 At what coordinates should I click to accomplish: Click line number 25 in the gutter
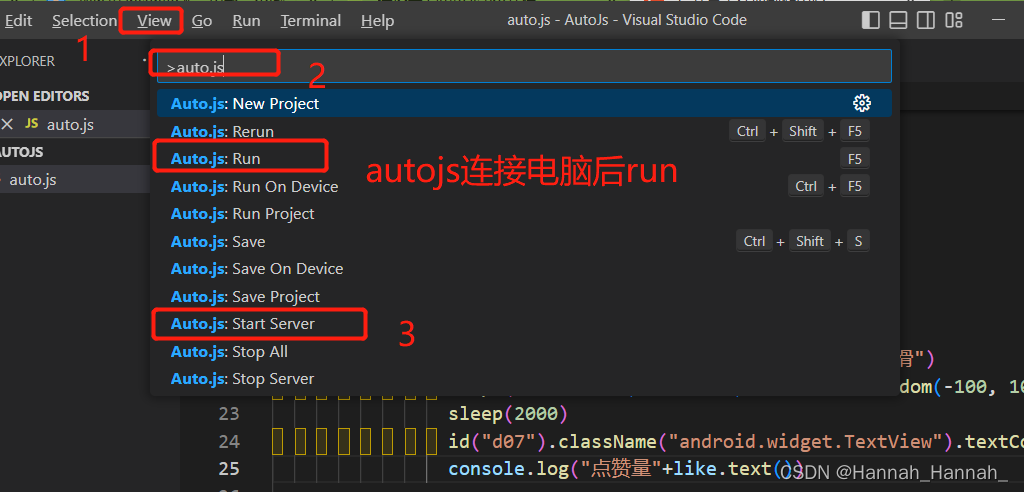229,469
